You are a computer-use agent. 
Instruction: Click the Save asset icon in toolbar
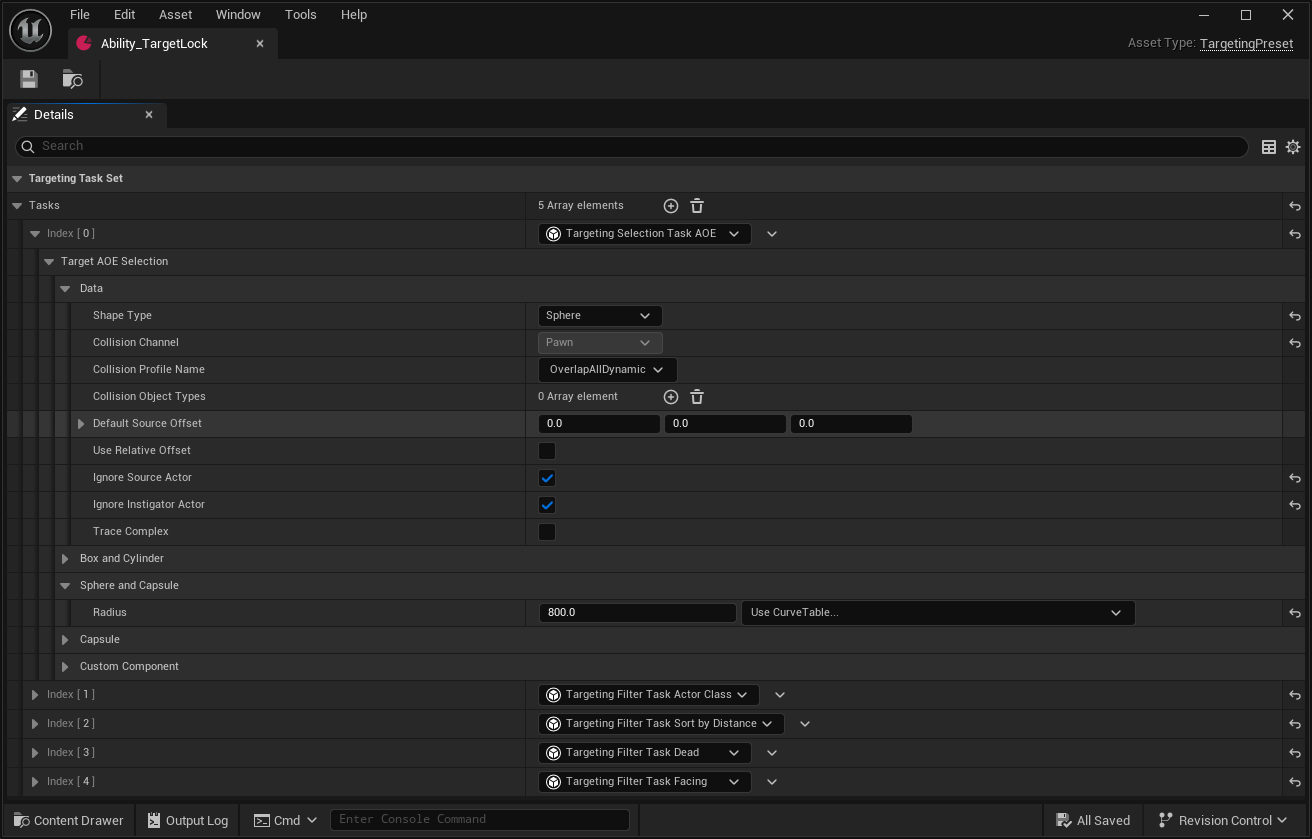pyautogui.click(x=29, y=79)
